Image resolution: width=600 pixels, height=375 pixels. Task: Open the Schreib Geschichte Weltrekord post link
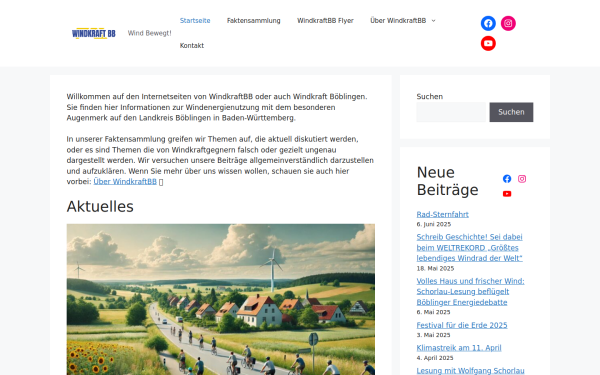point(470,248)
